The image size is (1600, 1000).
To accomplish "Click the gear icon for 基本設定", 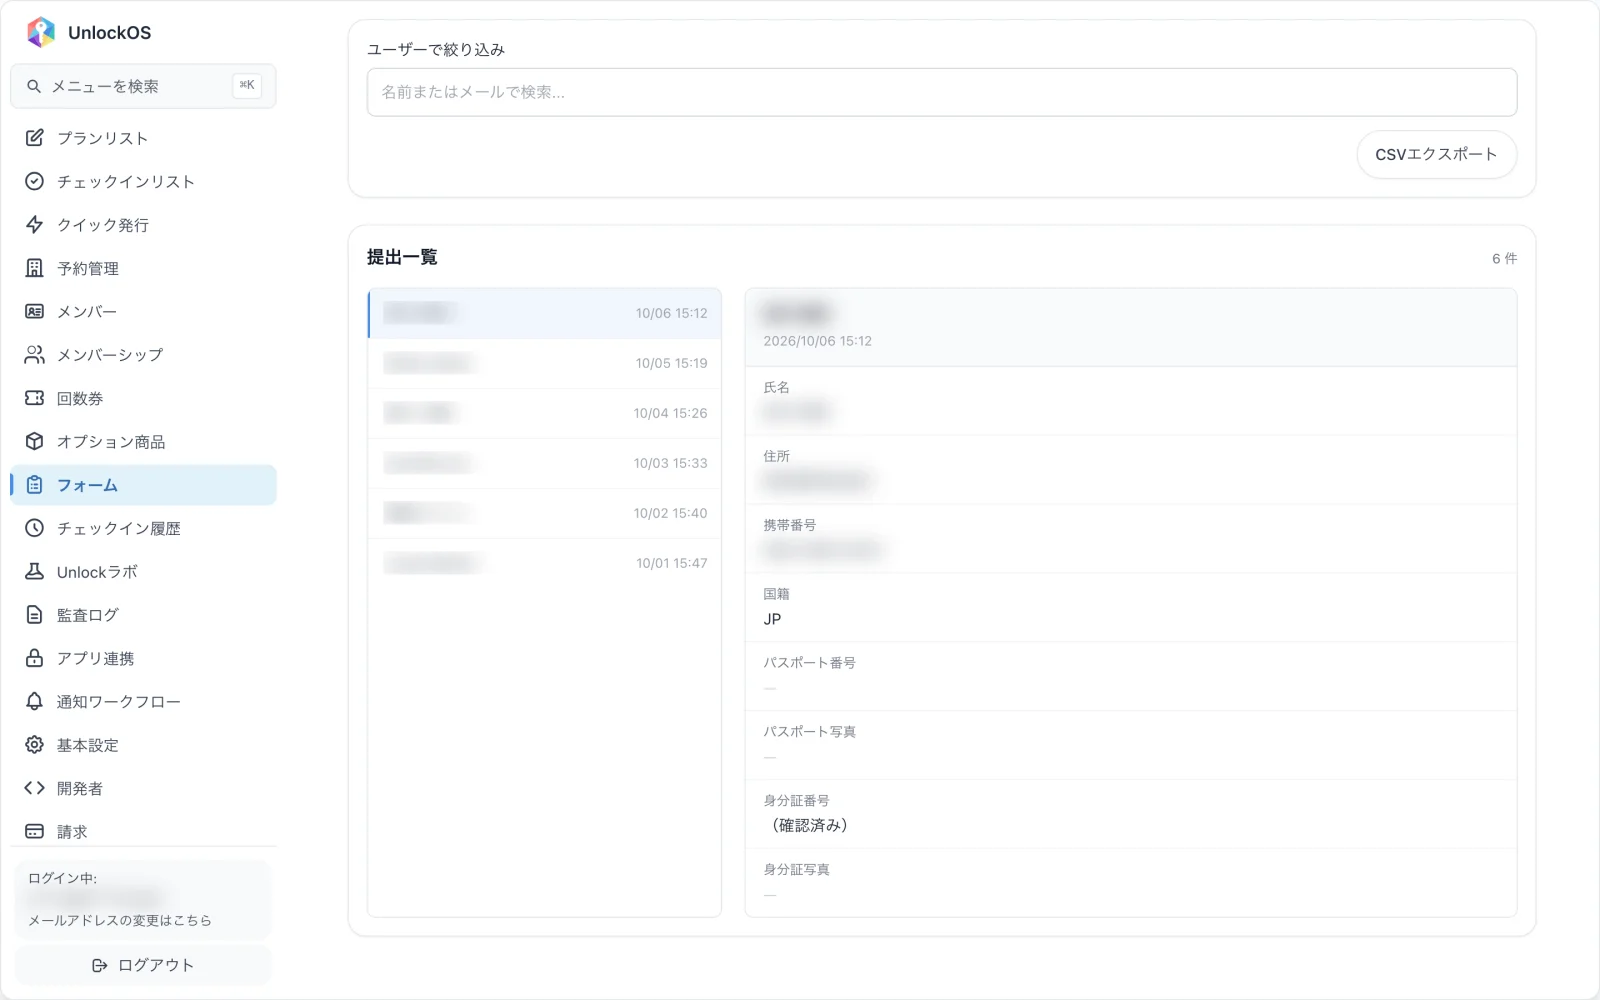I will 34,745.
